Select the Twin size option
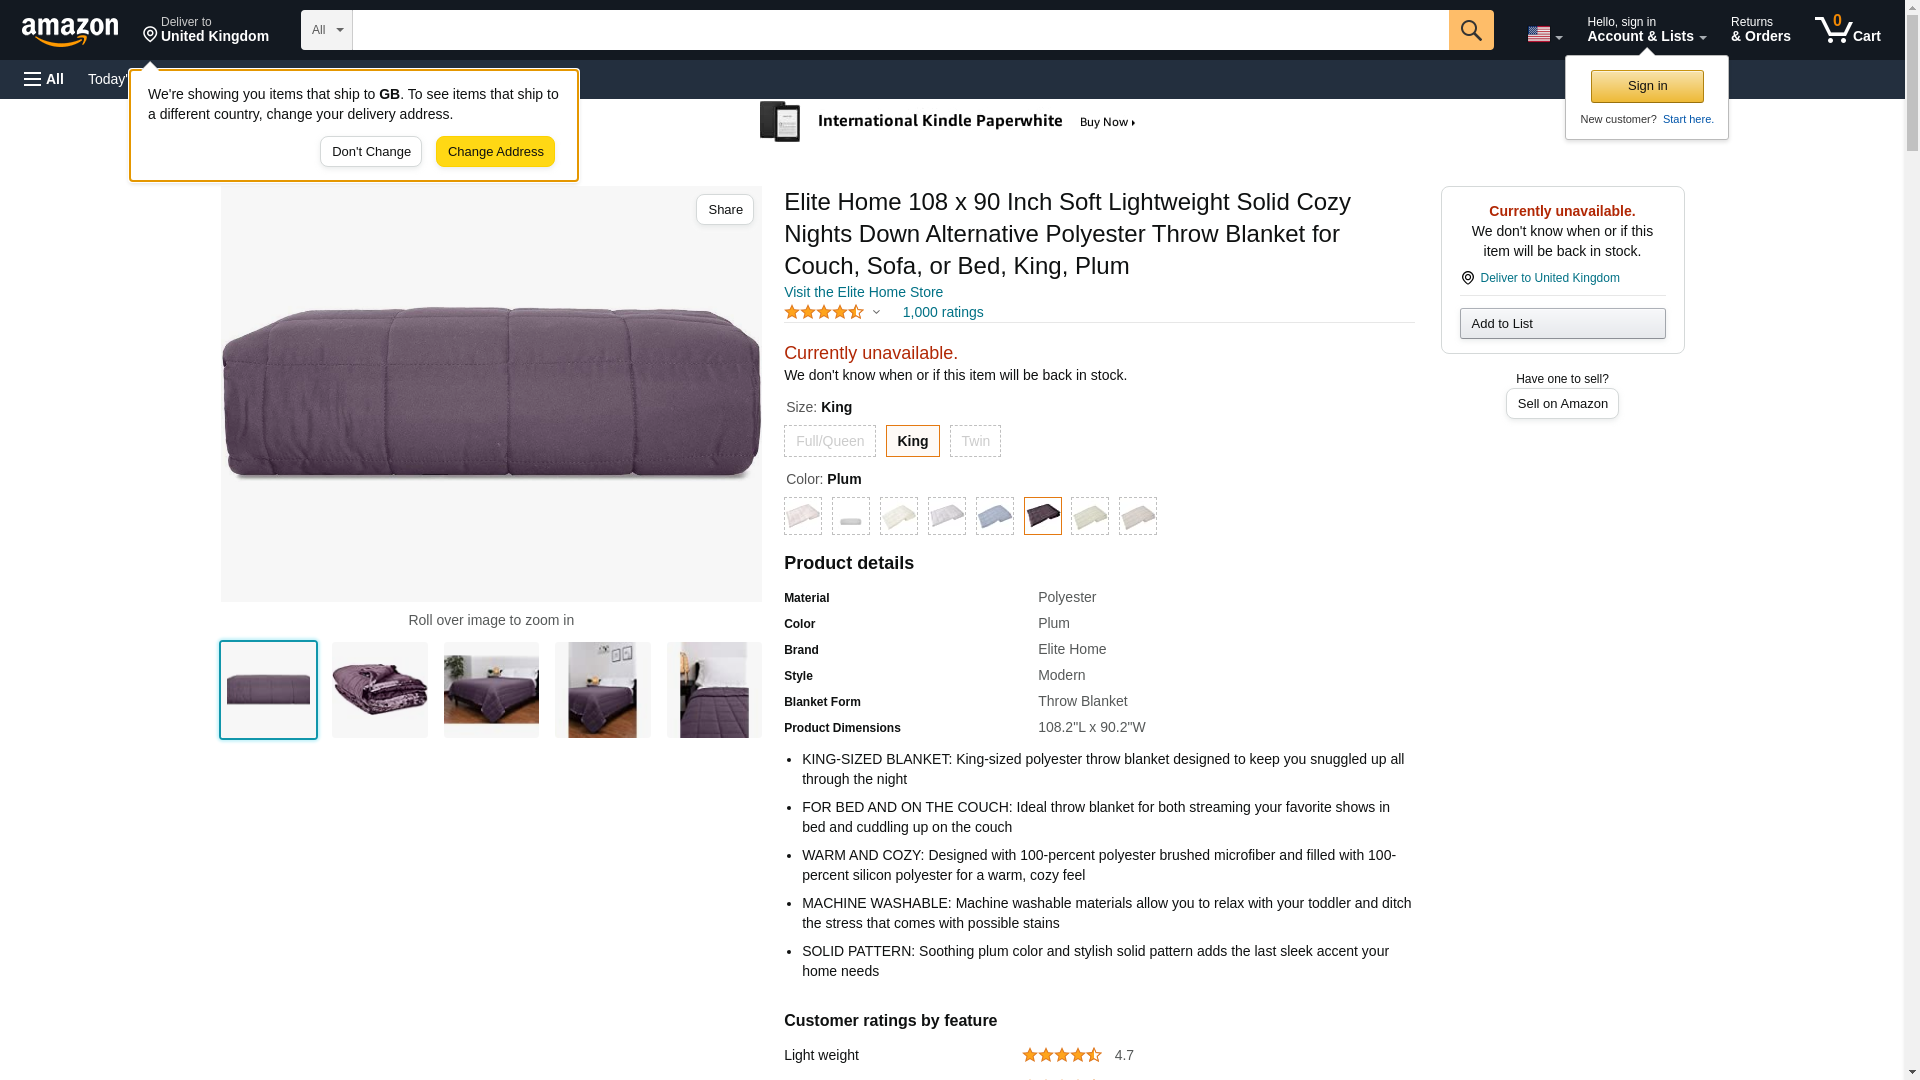 [975, 441]
